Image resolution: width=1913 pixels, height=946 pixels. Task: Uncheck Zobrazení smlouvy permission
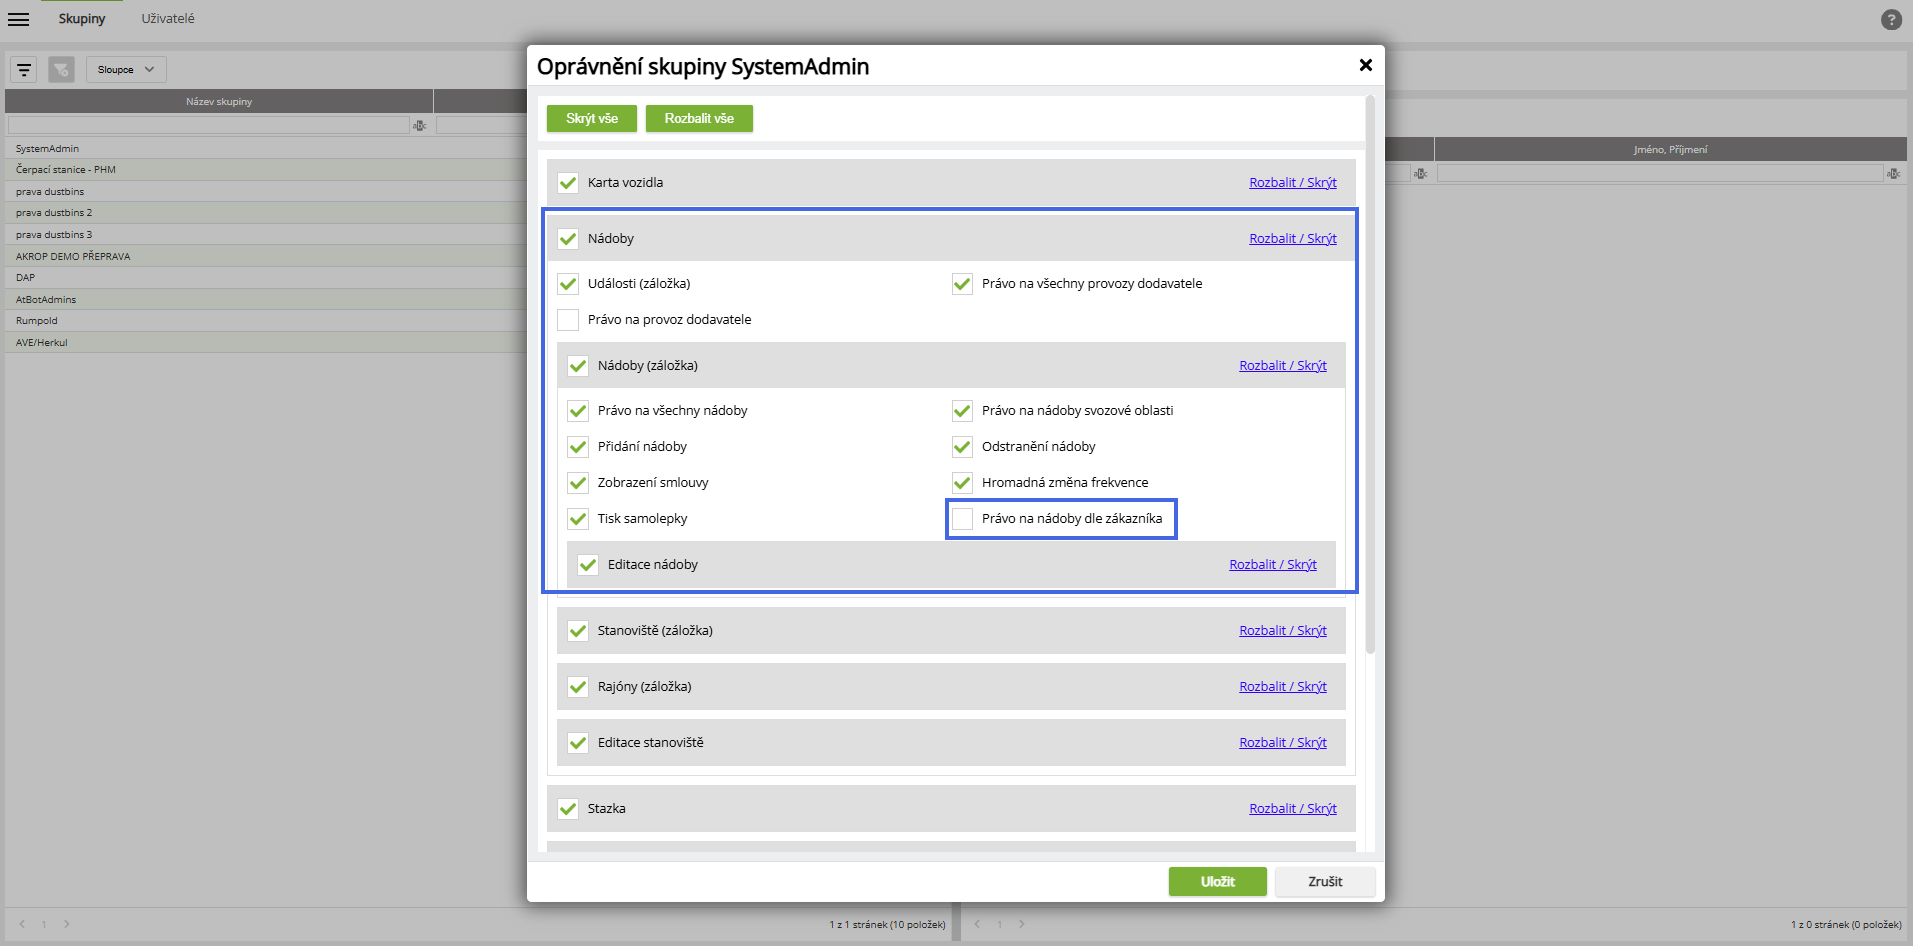578,483
